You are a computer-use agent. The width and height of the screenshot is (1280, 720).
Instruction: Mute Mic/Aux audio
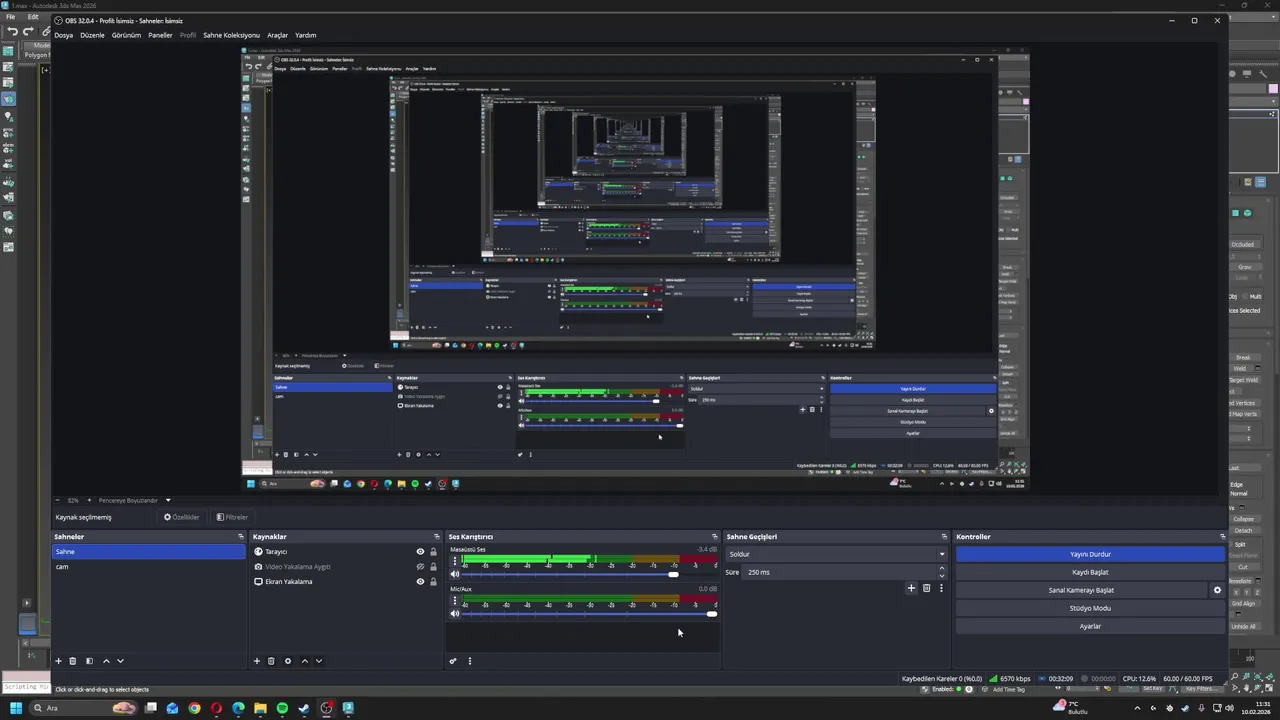[455, 614]
